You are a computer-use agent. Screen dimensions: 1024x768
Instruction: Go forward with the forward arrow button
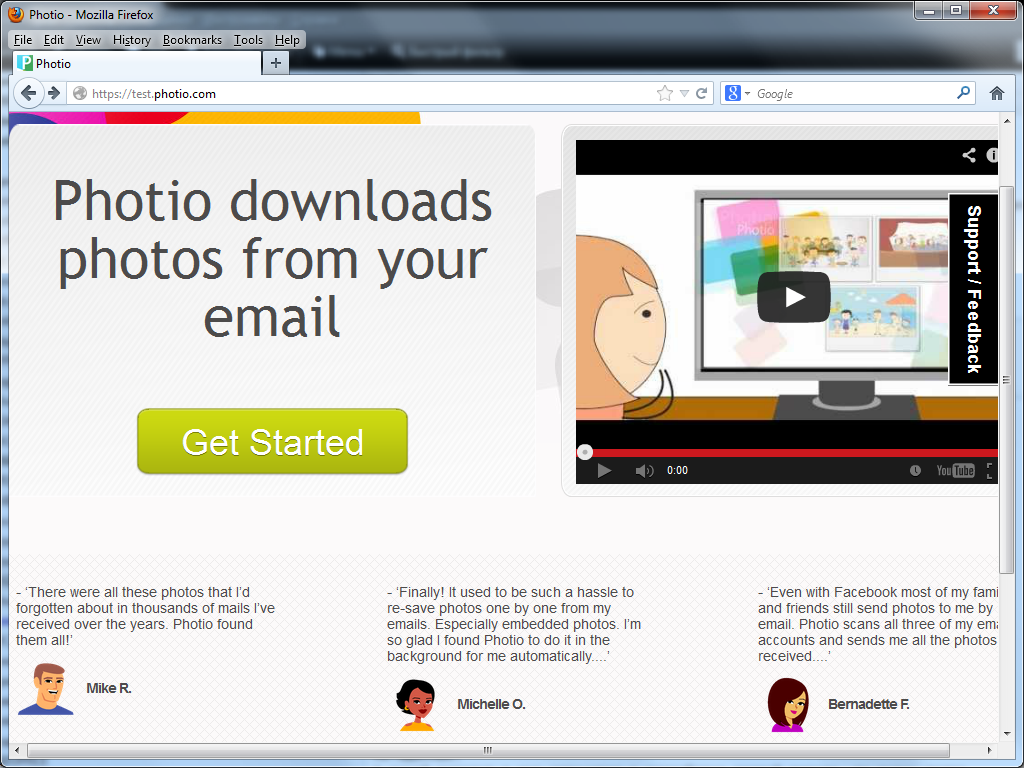[x=55, y=93]
